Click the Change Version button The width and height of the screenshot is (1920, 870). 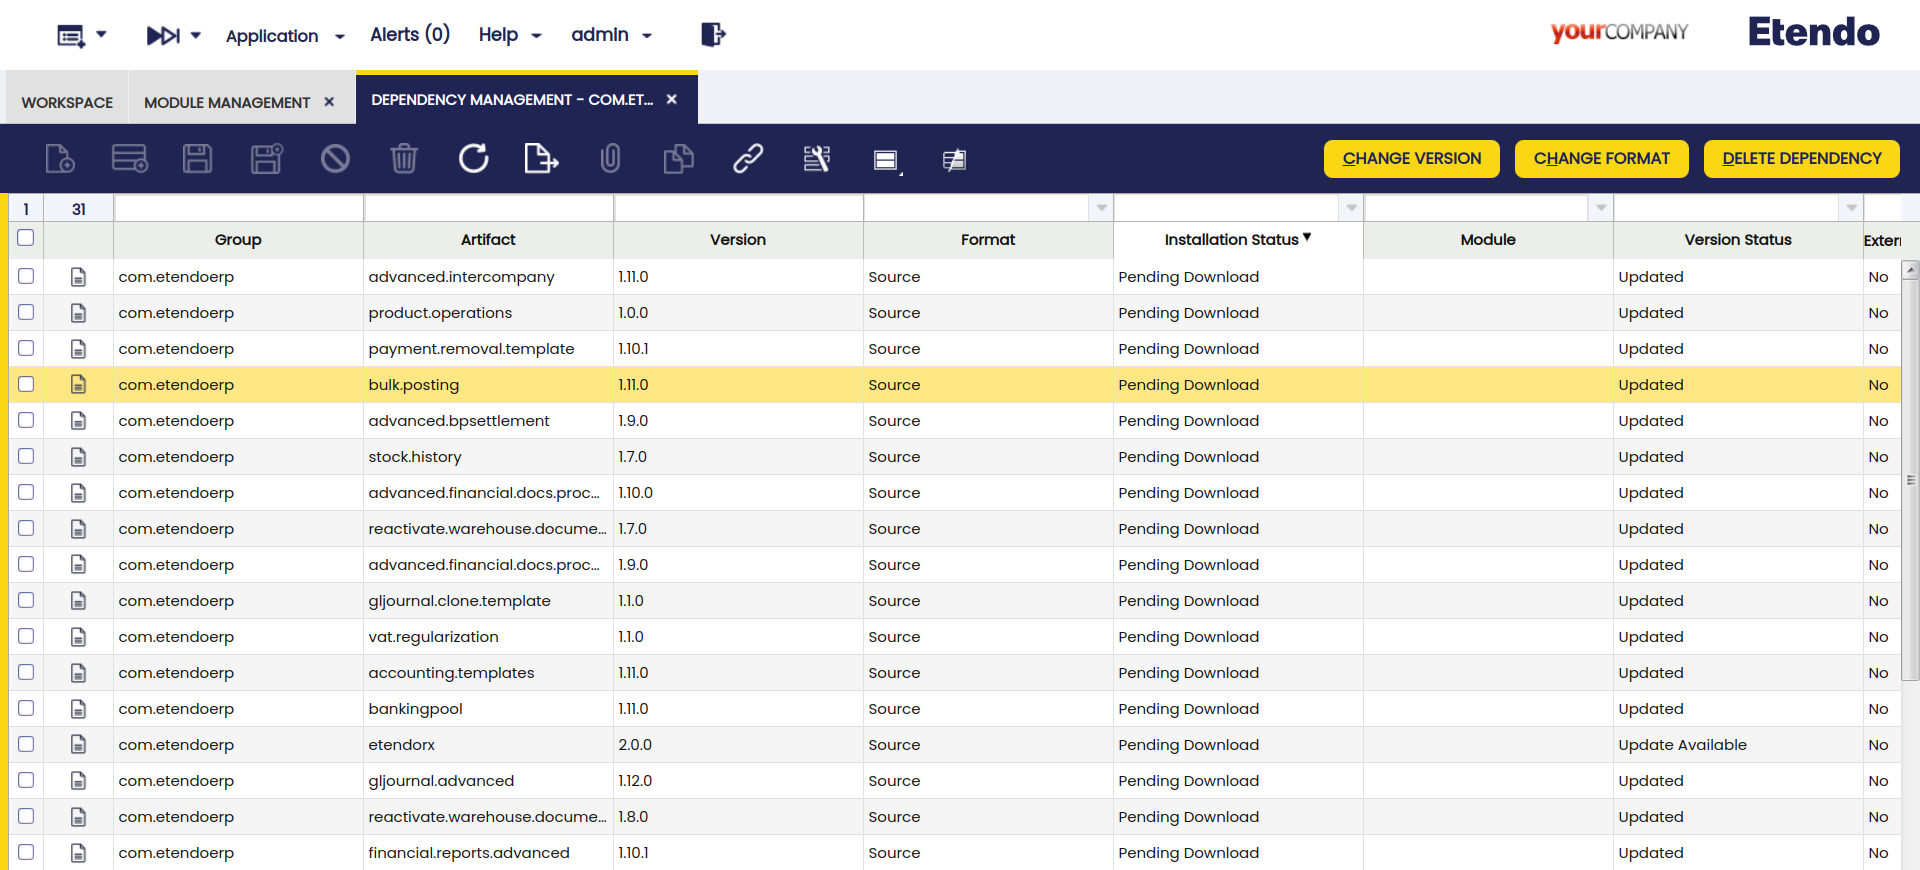1412,159
